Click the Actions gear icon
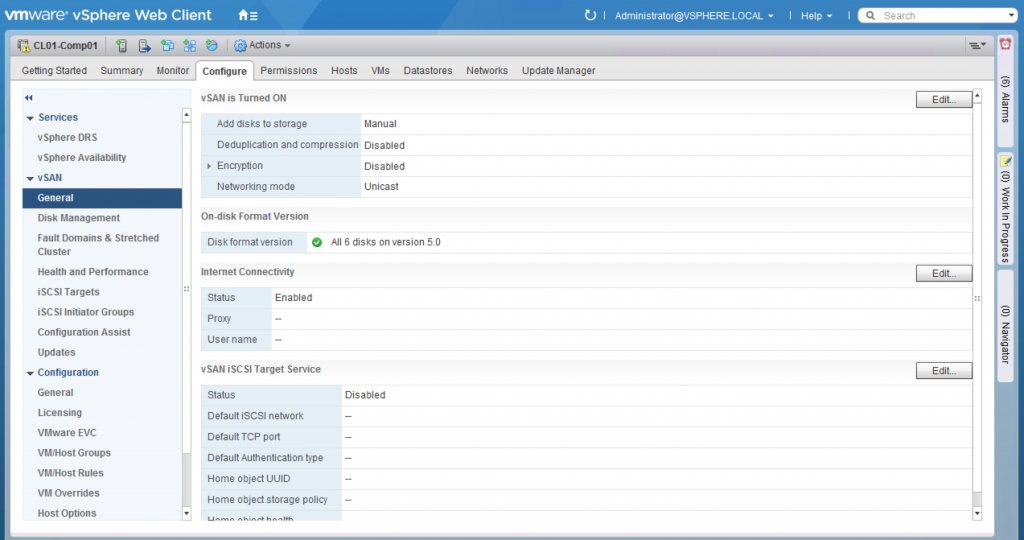 point(240,46)
